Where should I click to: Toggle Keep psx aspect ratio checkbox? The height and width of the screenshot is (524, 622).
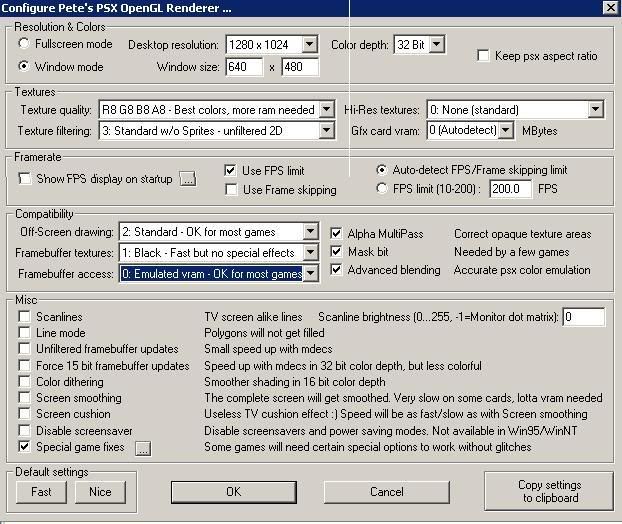pyautogui.click(x=483, y=56)
